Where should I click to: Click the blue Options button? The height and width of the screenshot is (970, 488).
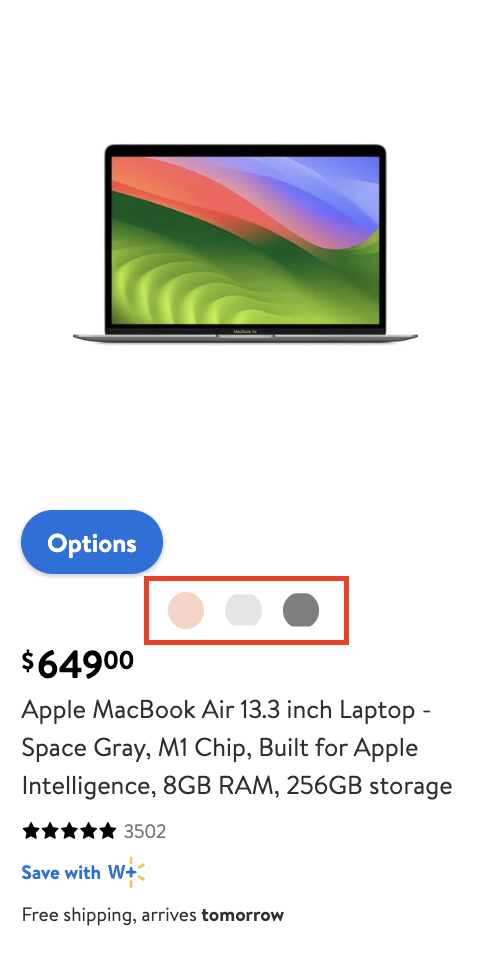(x=92, y=542)
